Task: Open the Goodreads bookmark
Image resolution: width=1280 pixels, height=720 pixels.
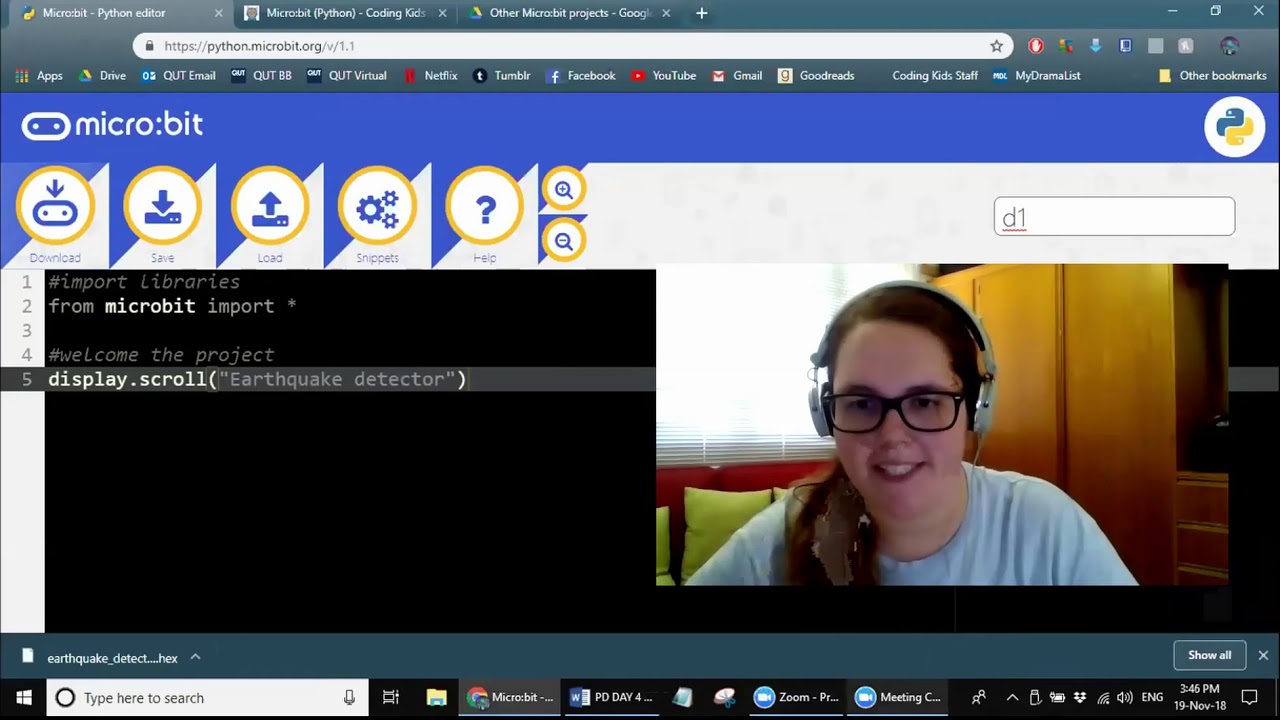Action: pyautogui.click(x=816, y=75)
